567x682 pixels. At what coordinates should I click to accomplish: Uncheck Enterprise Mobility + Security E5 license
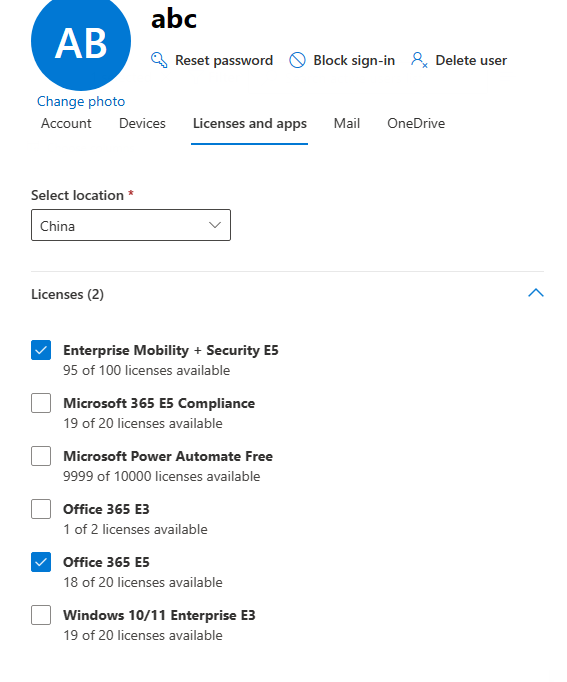pos(41,350)
